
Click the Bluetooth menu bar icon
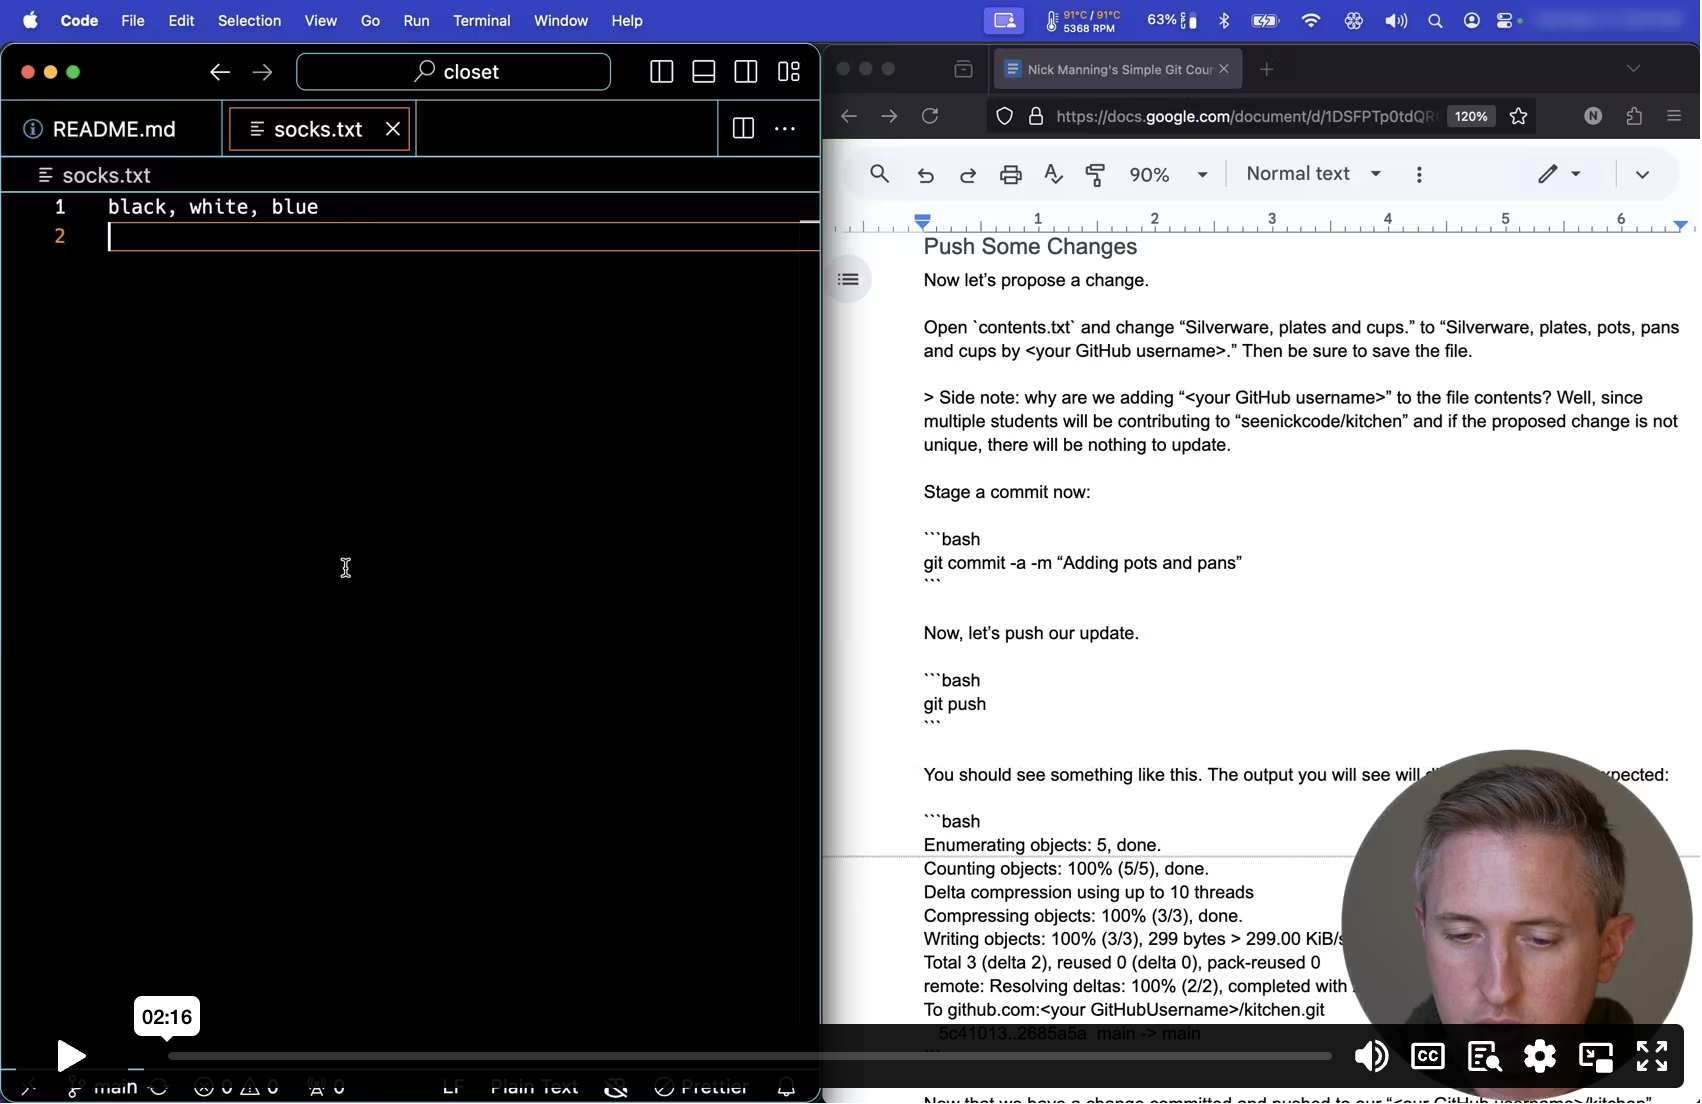pos(1224,20)
